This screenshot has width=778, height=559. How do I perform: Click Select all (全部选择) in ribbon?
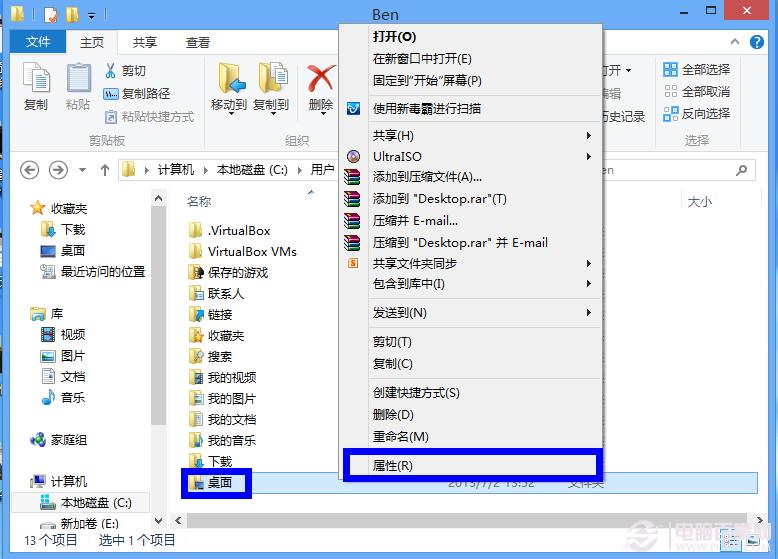point(697,69)
